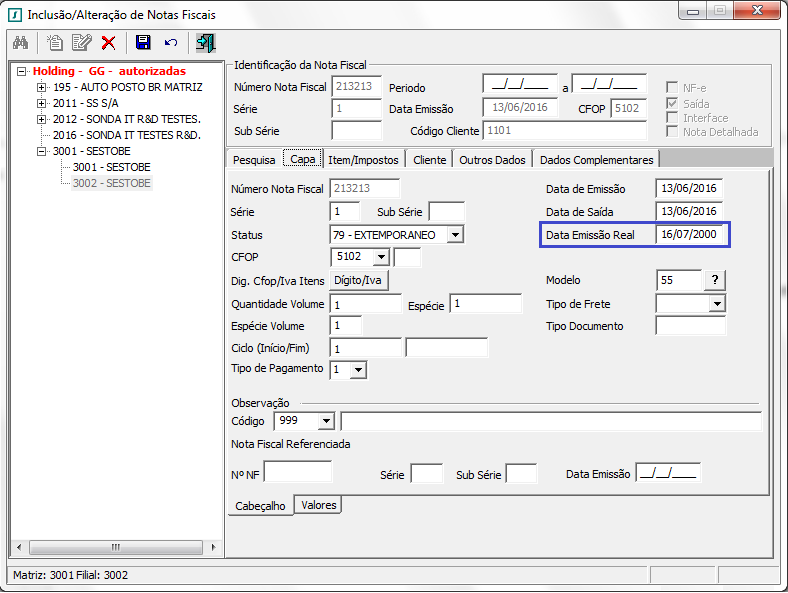Click the edit record pencil icon

tap(81, 42)
